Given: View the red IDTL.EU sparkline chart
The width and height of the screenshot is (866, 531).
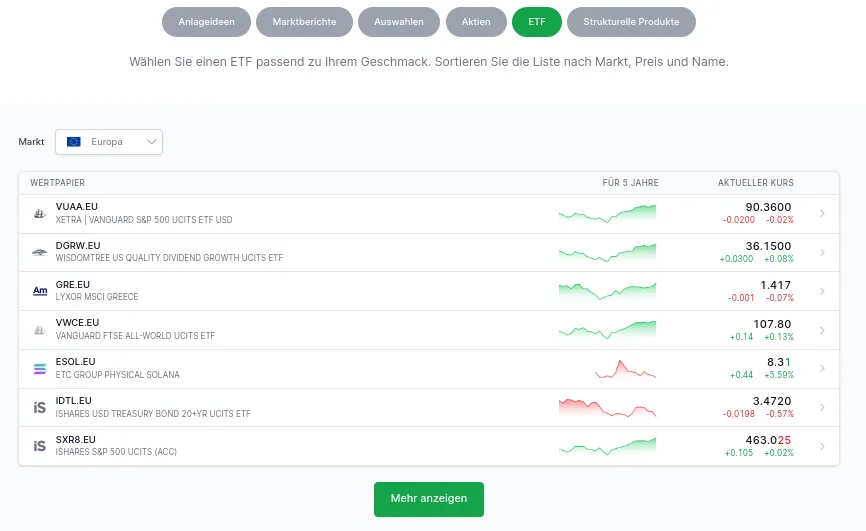Looking at the screenshot, I should pyautogui.click(x=608, y=408).
